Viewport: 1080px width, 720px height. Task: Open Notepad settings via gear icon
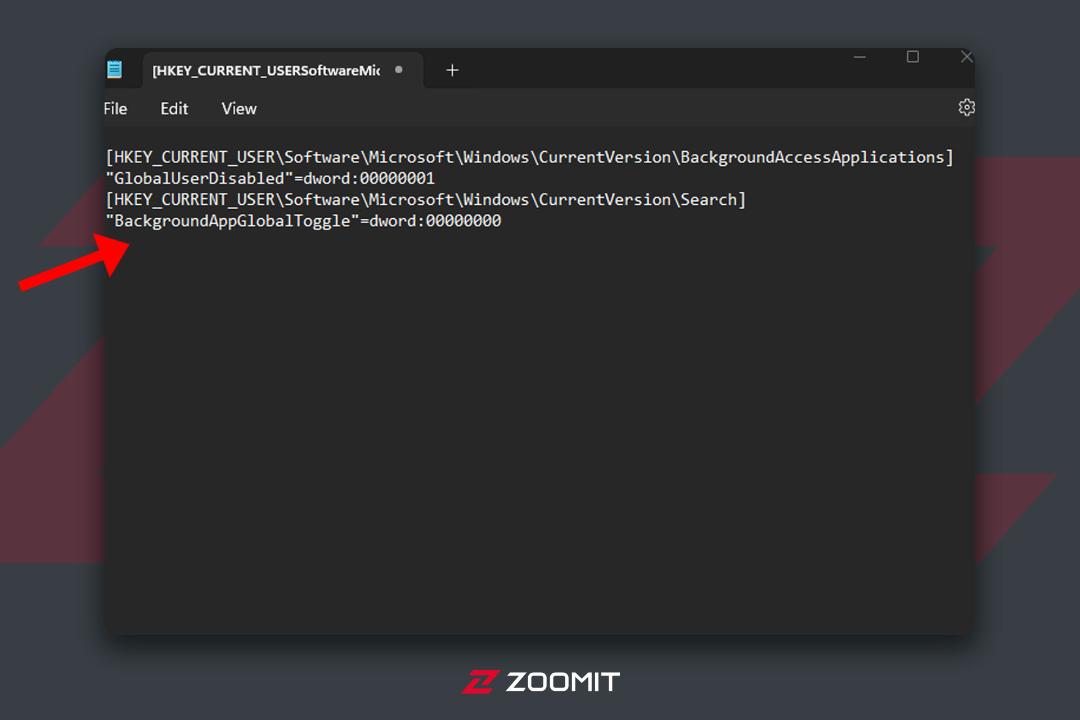coord(966,107)
